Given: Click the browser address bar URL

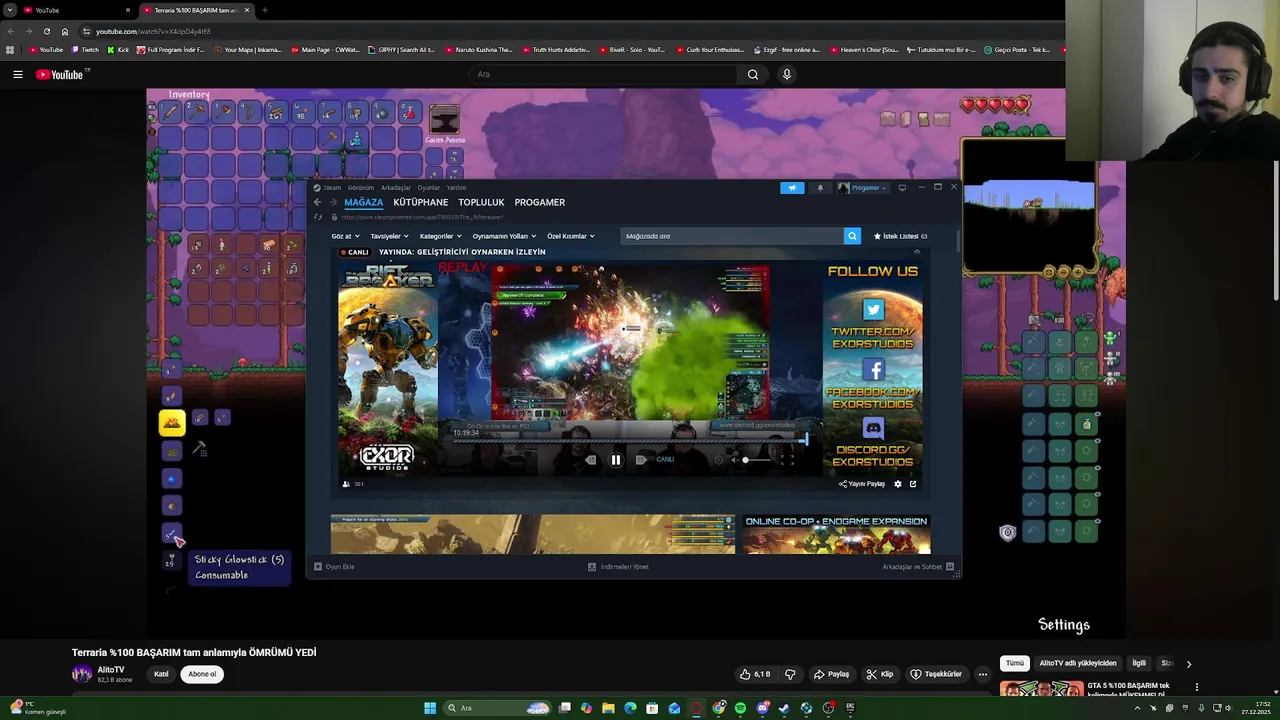Looking at the screenshot, I should pyautogui.click(x=153, y=31).
